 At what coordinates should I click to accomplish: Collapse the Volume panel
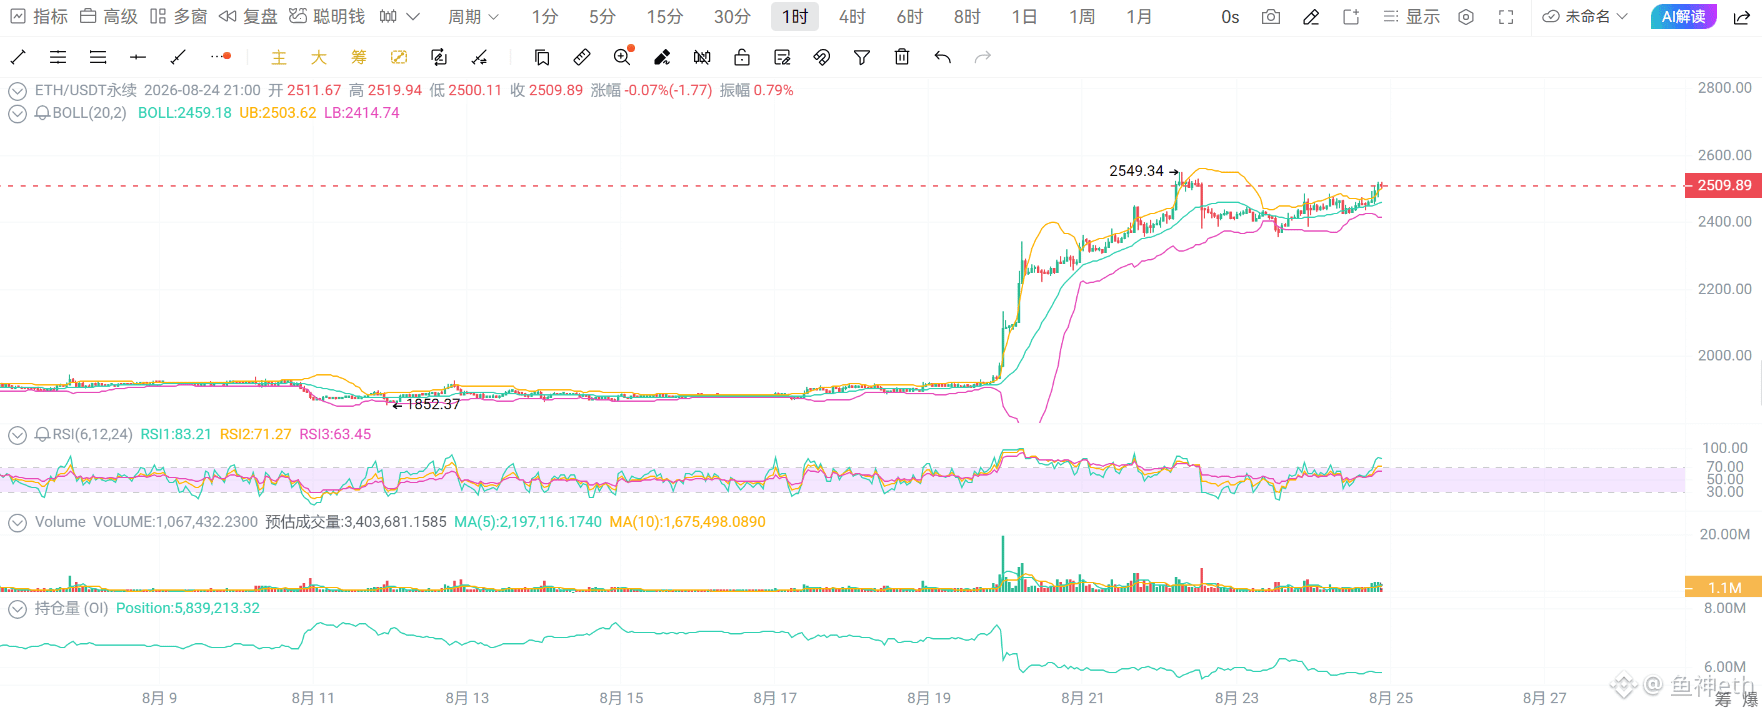pos(17,523)
